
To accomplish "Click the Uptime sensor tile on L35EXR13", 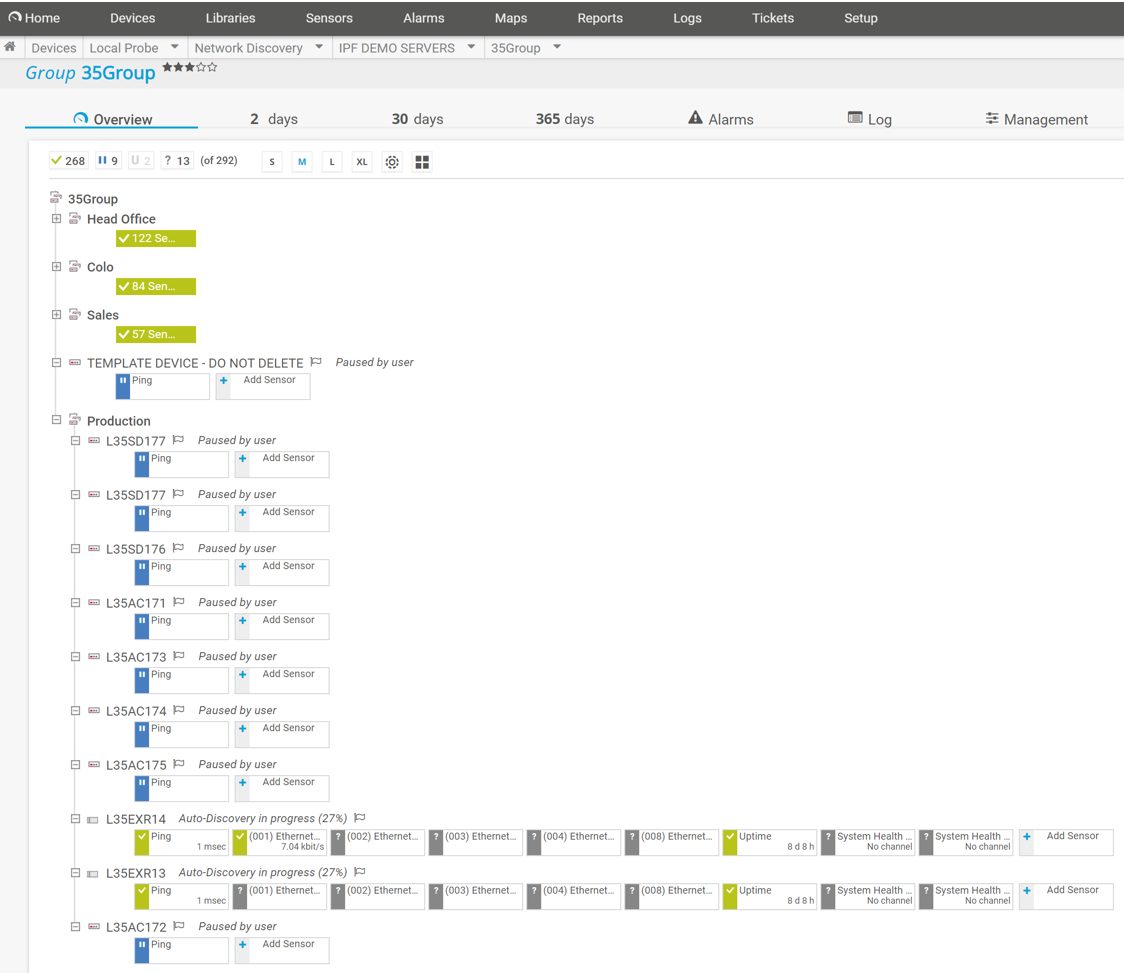I will coord(770,896).
